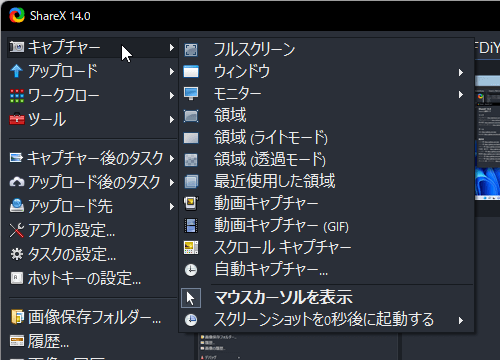Click the folder icon for 画像保存フォルダー
Screen dimensions: 500x360
tap(17, 317)
